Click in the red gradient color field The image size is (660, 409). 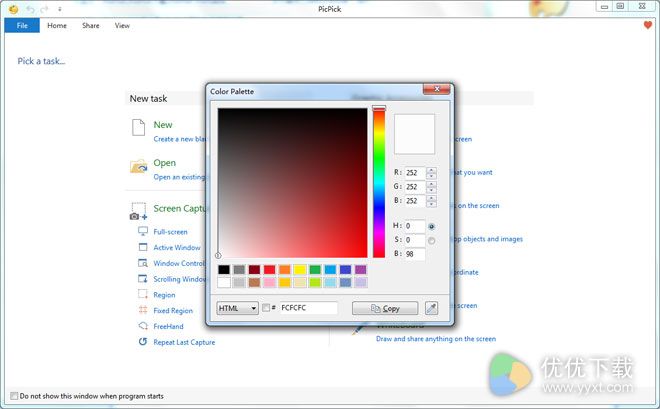point(293,183)
